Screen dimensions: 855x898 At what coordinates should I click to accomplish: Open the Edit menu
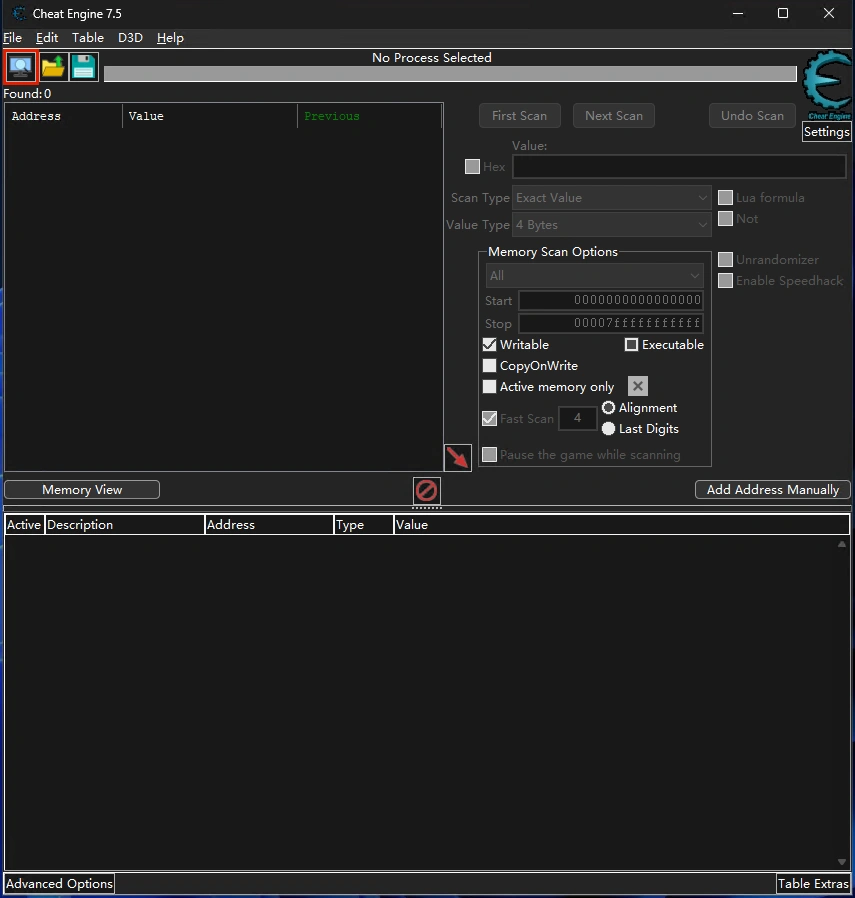coord(47,38)
